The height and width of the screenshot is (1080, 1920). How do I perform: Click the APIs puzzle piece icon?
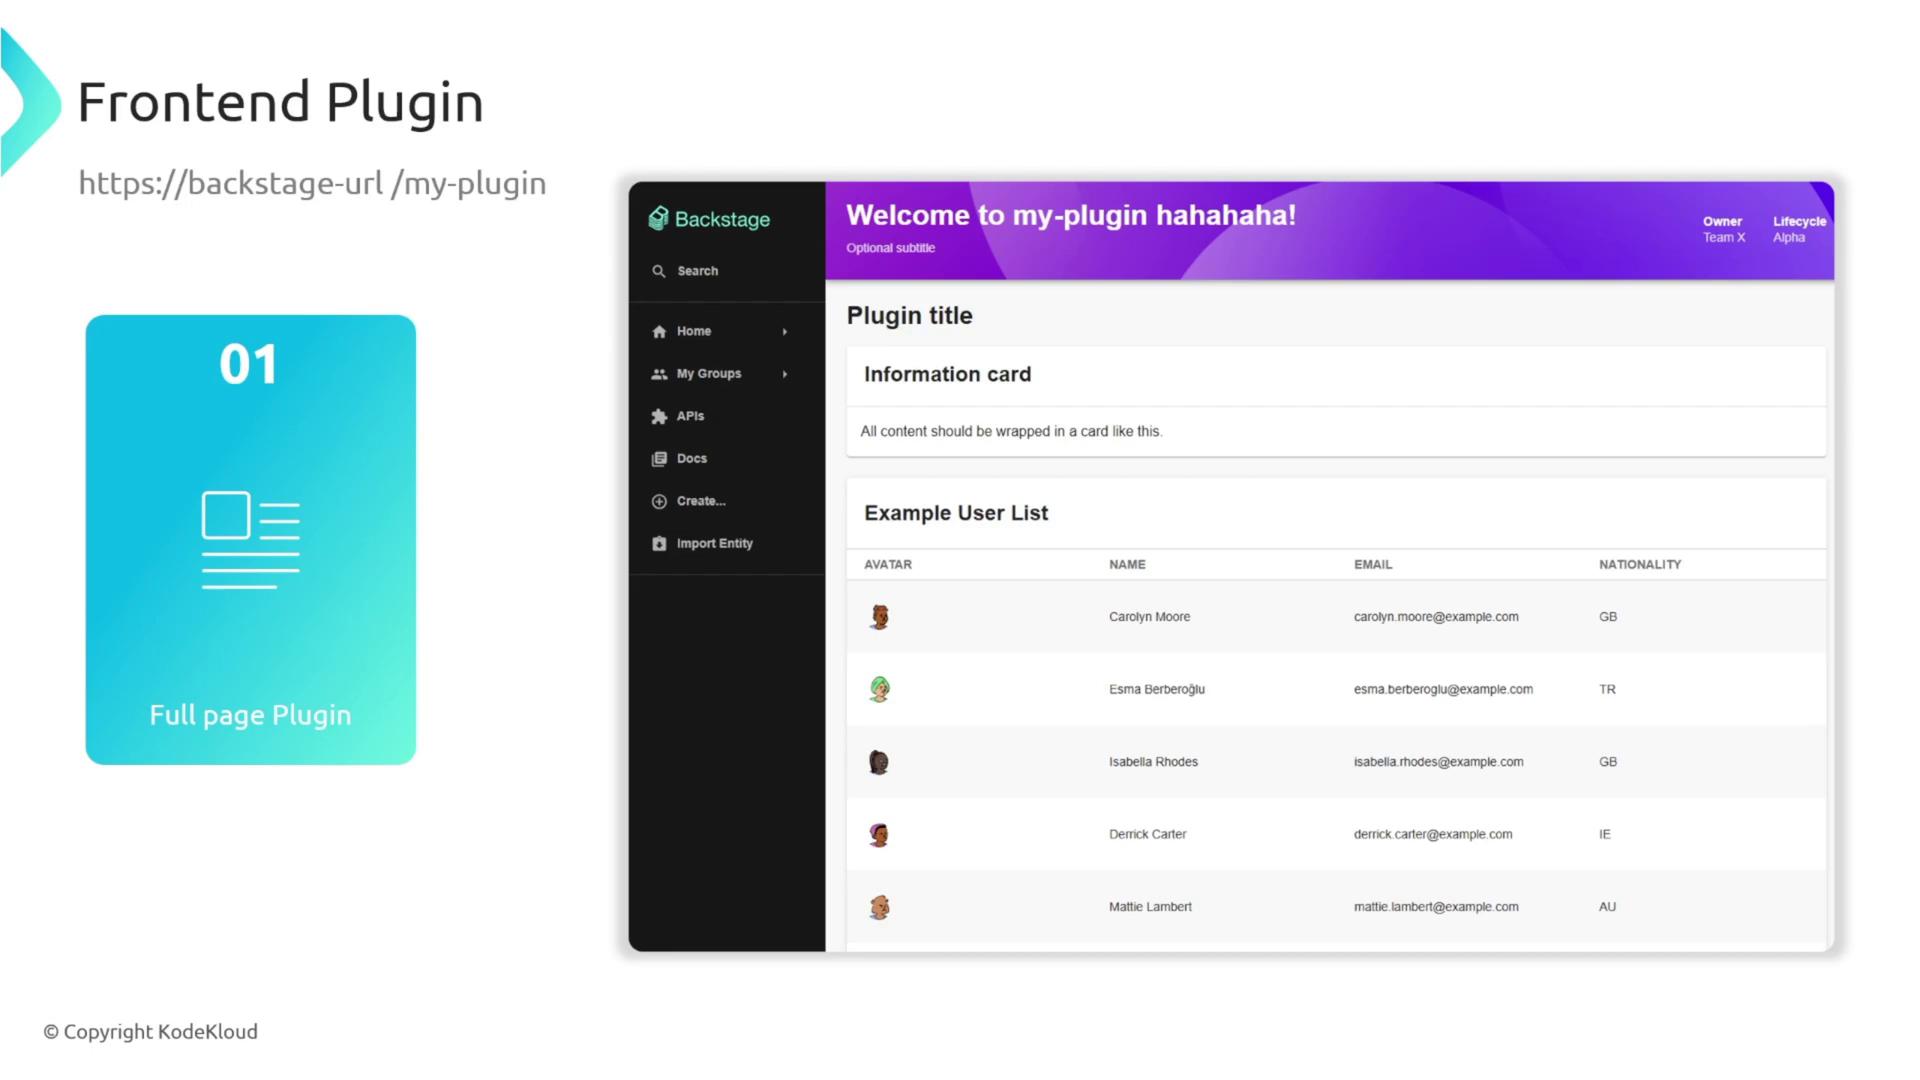click(x=659, y=417)
